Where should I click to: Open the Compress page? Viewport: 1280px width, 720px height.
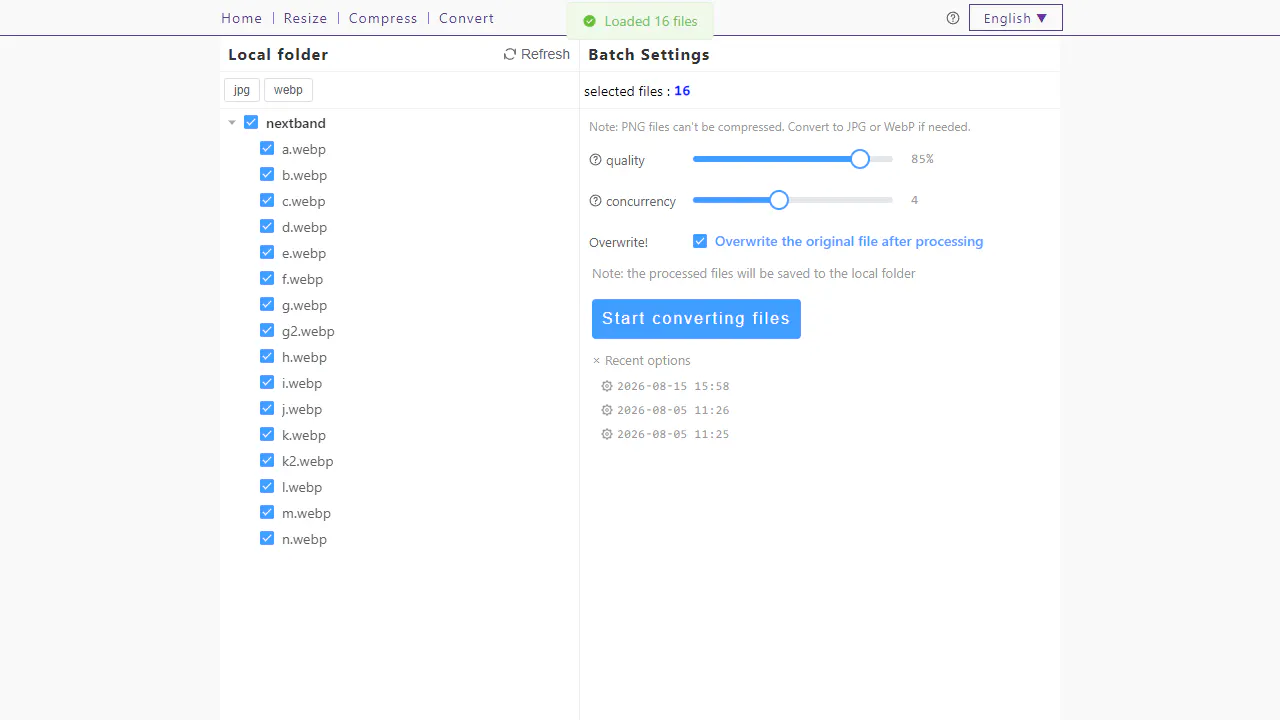point(383,18)
